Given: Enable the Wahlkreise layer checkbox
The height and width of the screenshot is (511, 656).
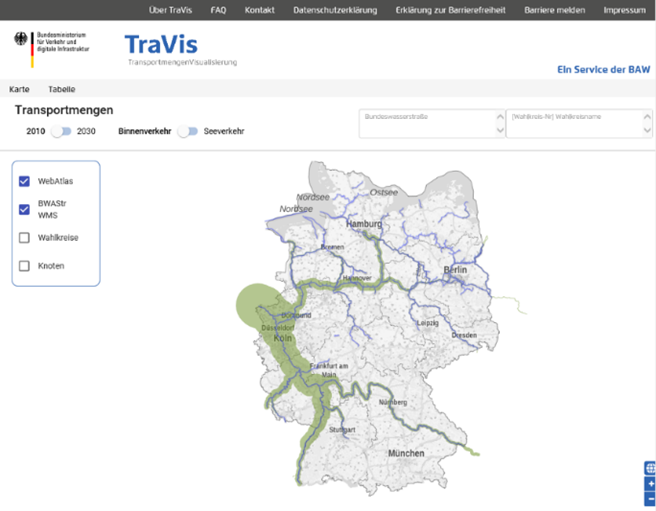Looking at the screenshot, I should [25, 238].
